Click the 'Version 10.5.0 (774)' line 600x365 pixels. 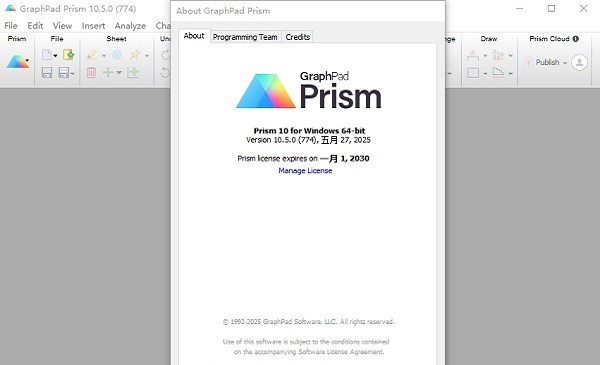tap(308, 140)
